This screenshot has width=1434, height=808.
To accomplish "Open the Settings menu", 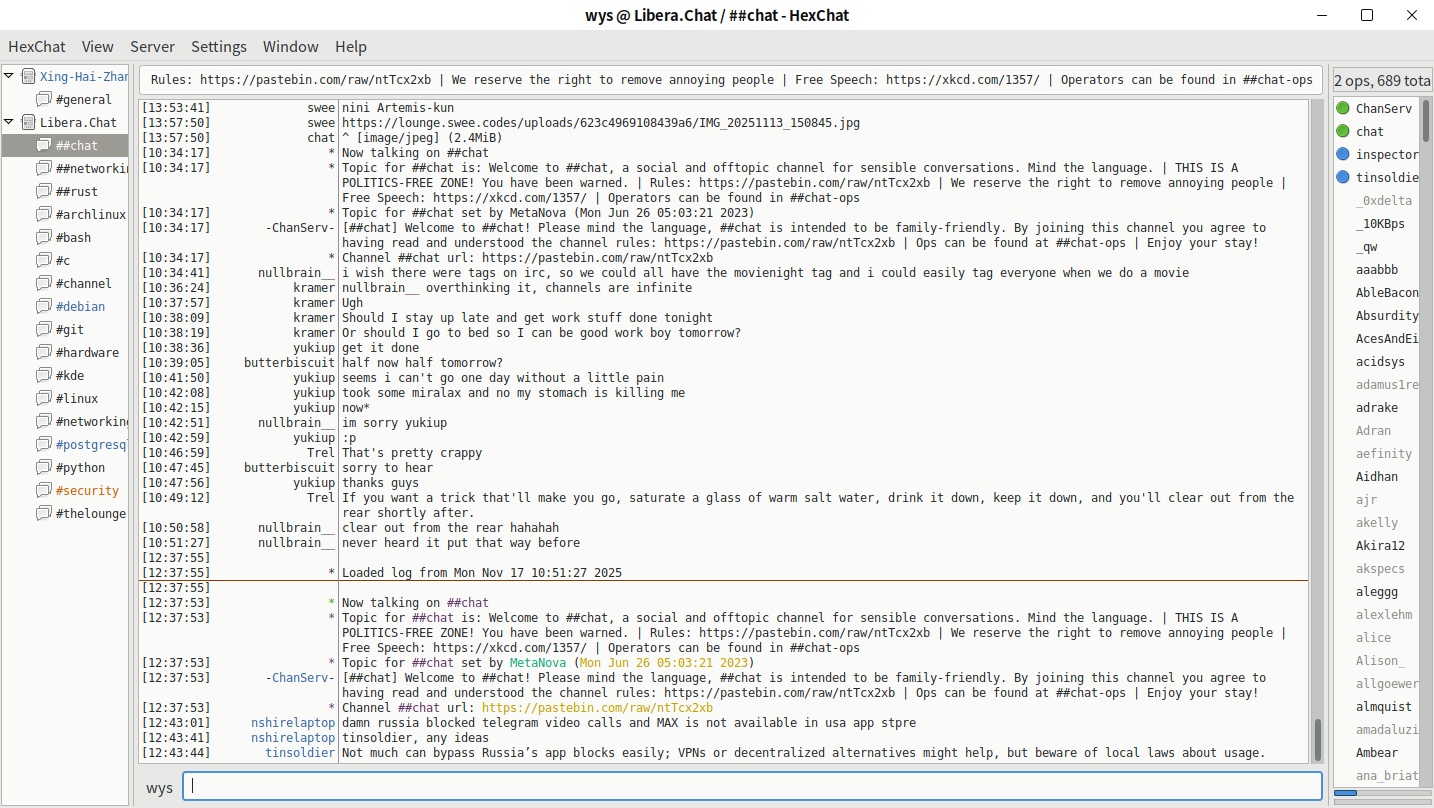I will 219,46.
